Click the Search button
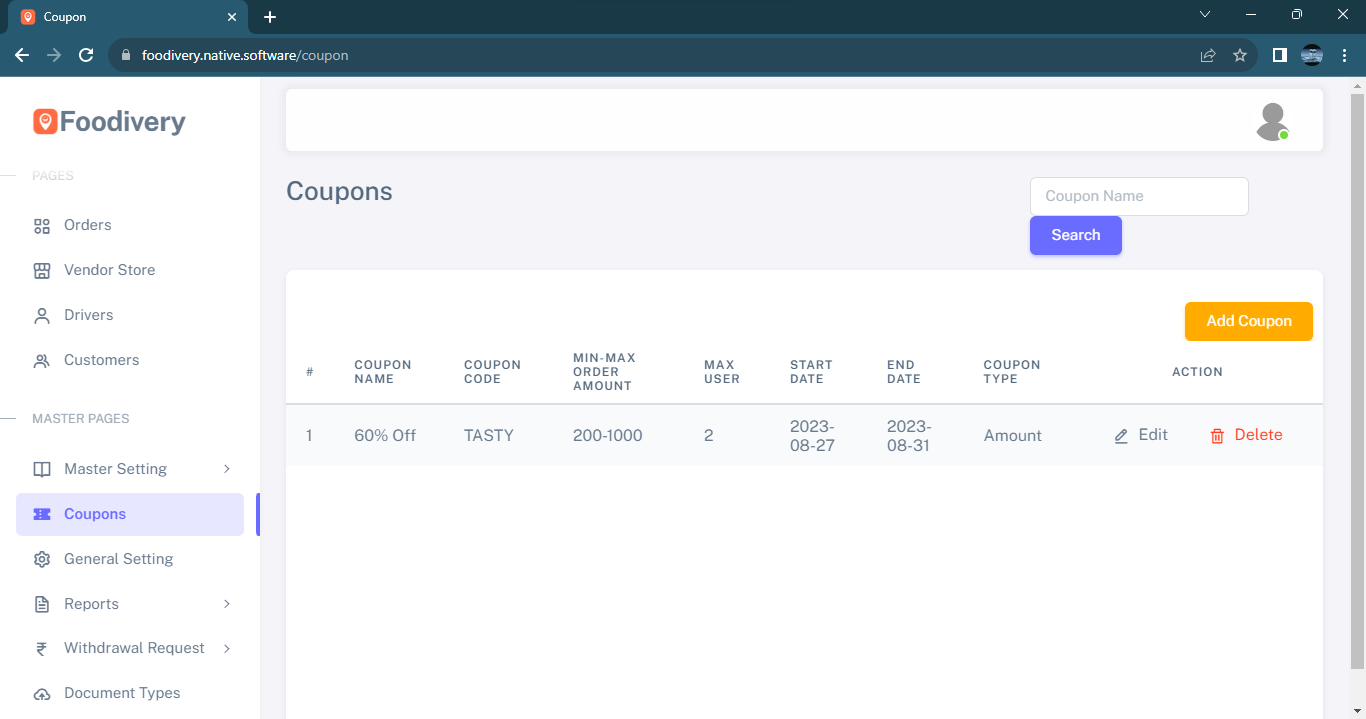The width and height of the screenshot is (1366, 719). 1075,236
